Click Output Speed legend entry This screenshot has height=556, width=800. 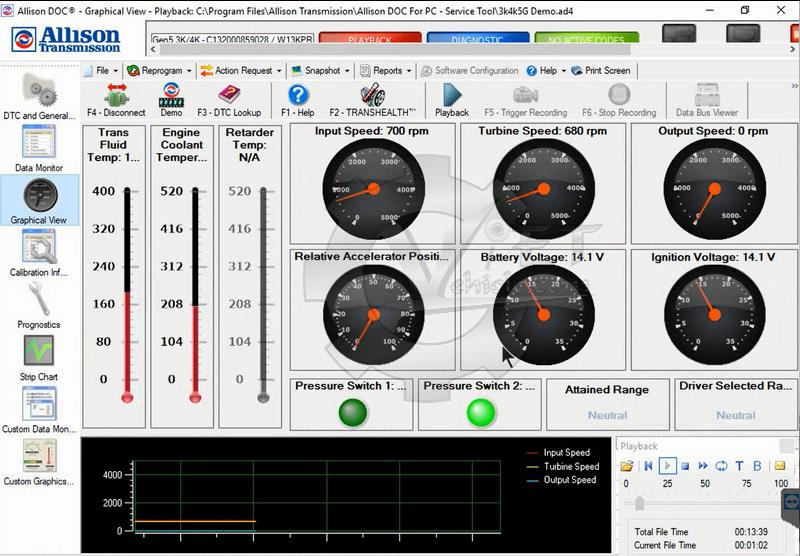point(562,480)
